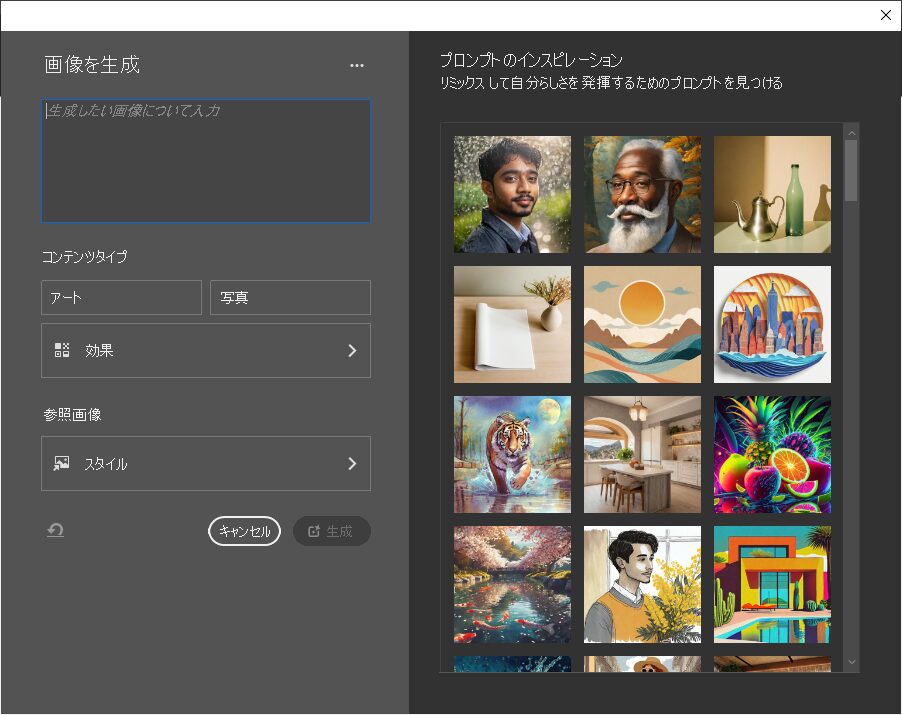The width and height of the screenshot is (902, 715).
Task: Select the sun over mountains illustration thumbnail
Action: click(x=643, y=324)
